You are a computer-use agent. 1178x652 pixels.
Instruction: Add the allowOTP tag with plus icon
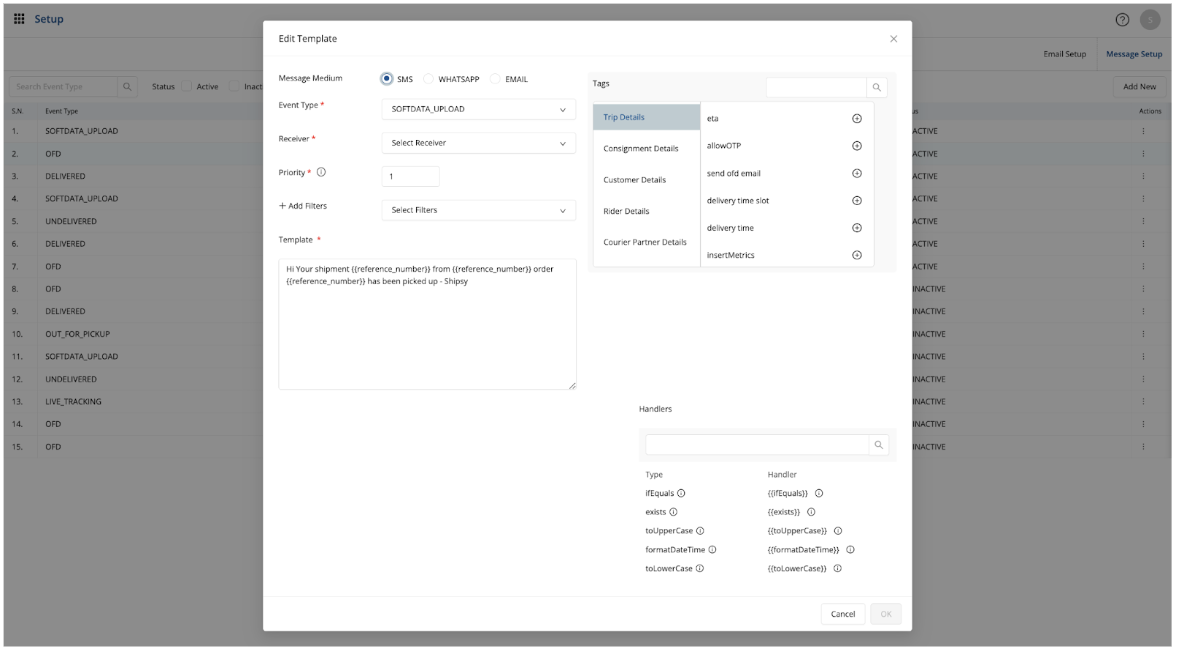click(x=856, y=145)
